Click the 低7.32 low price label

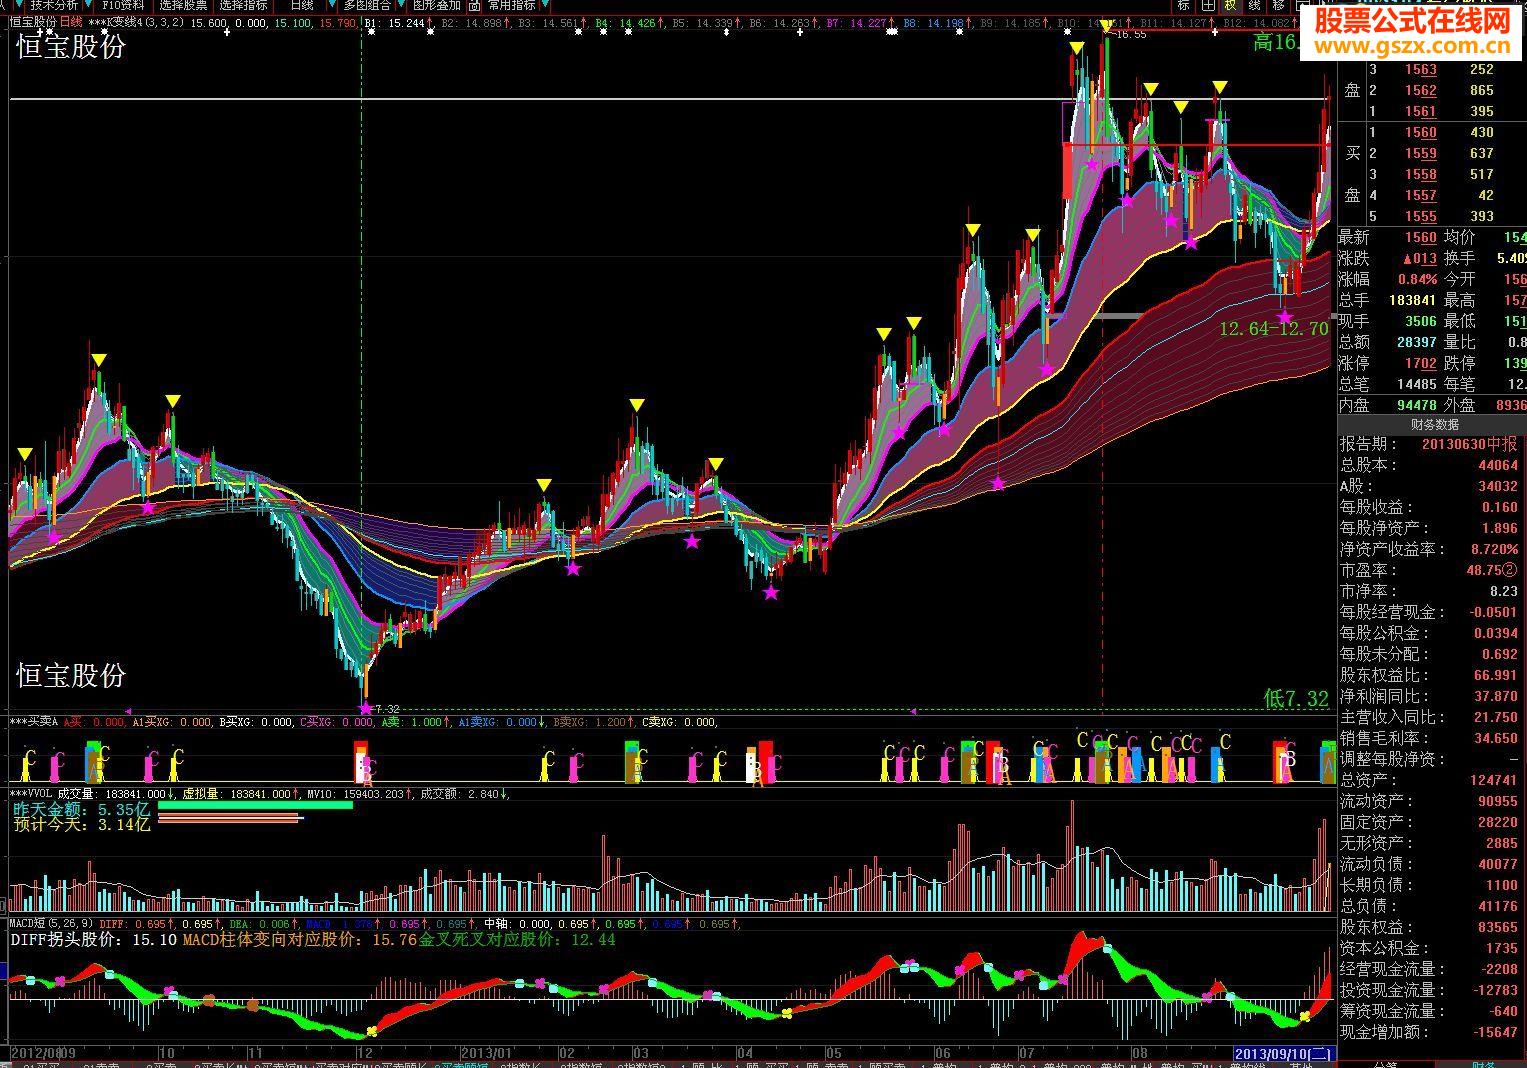pyautogui.click(x=1296, y=699)
